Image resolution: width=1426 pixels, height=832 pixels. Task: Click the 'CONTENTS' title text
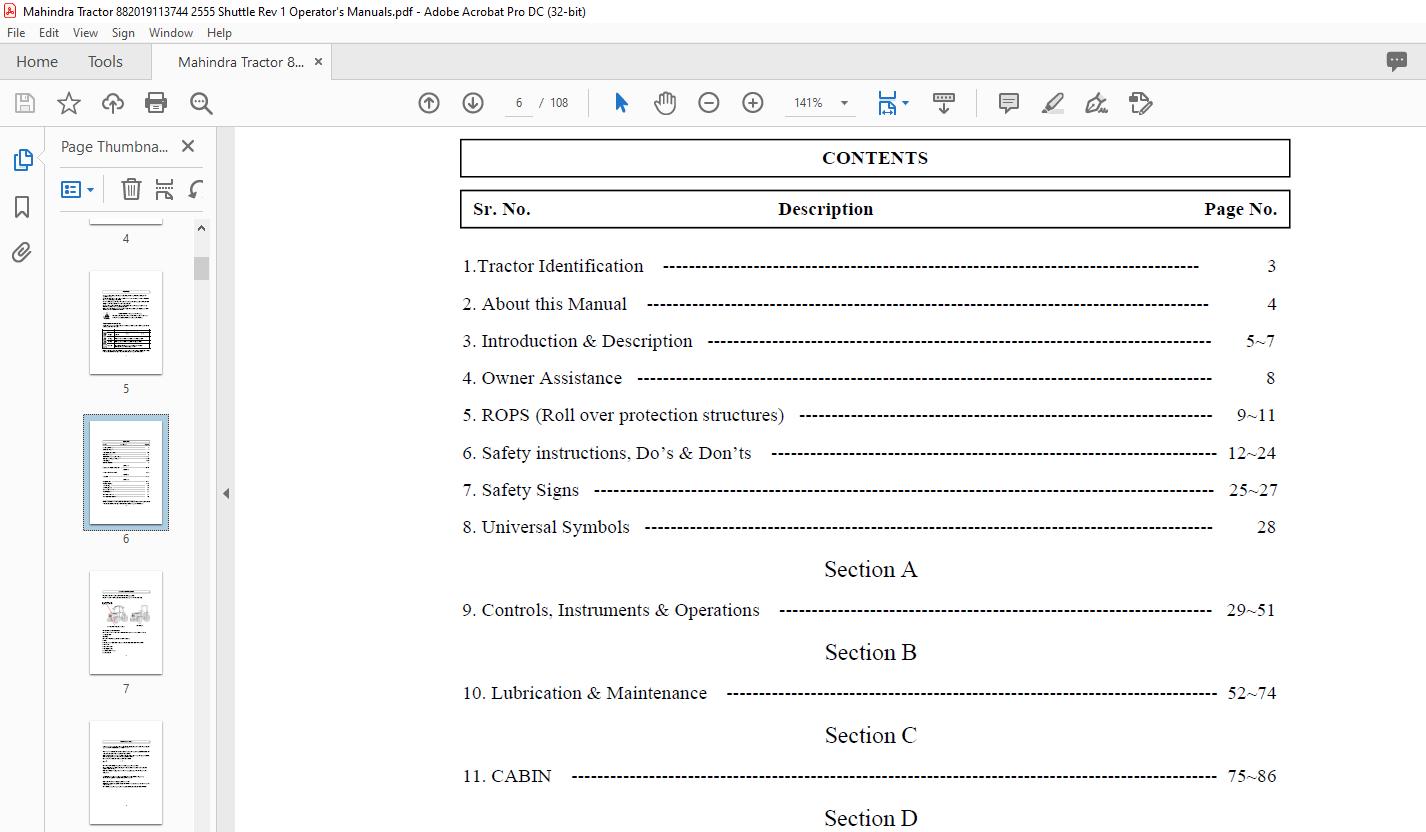click(875, 158)
